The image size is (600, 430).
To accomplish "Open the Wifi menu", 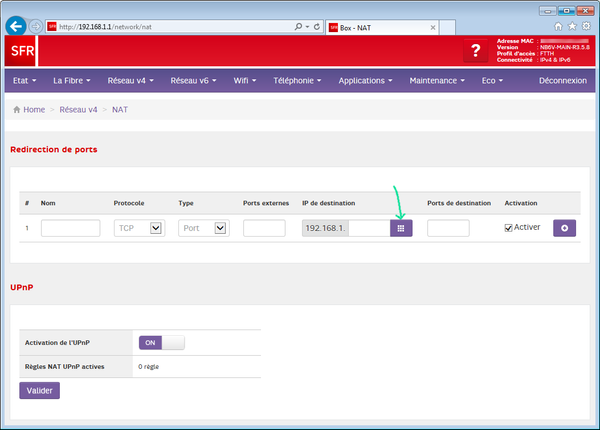I will tap(245, 80).
